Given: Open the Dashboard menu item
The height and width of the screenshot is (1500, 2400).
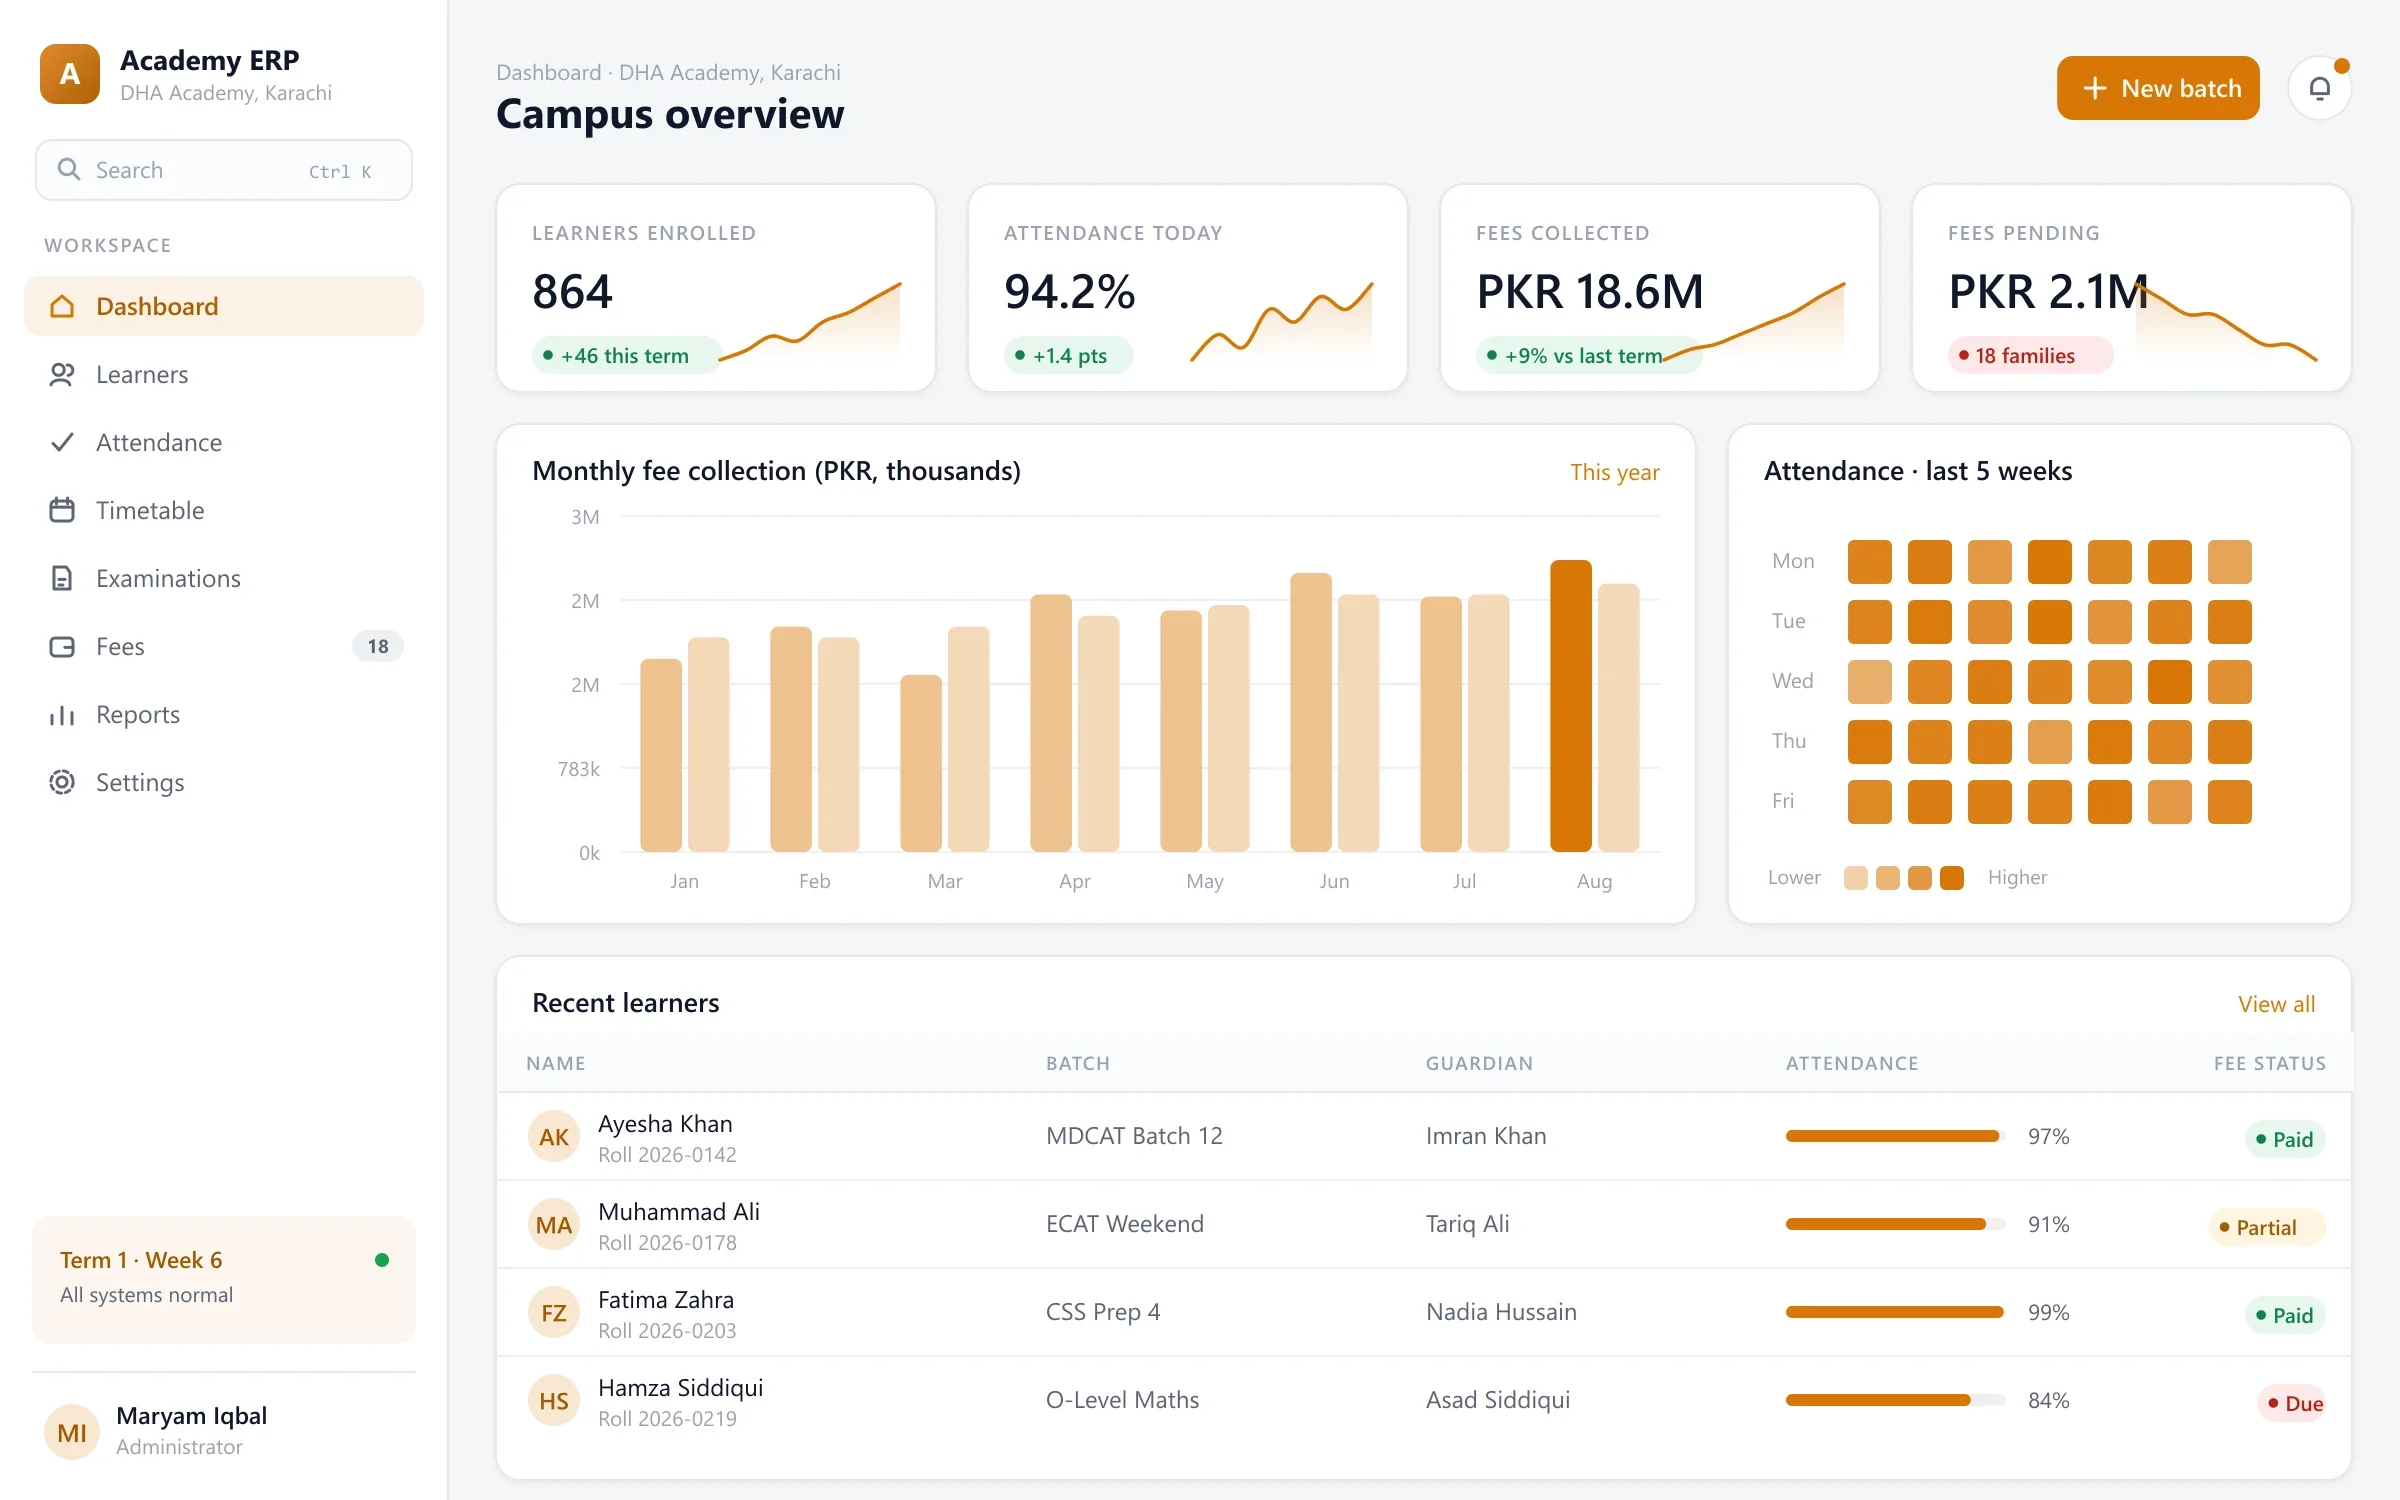Looking at the screenshot, I should [x=224, y=306].
